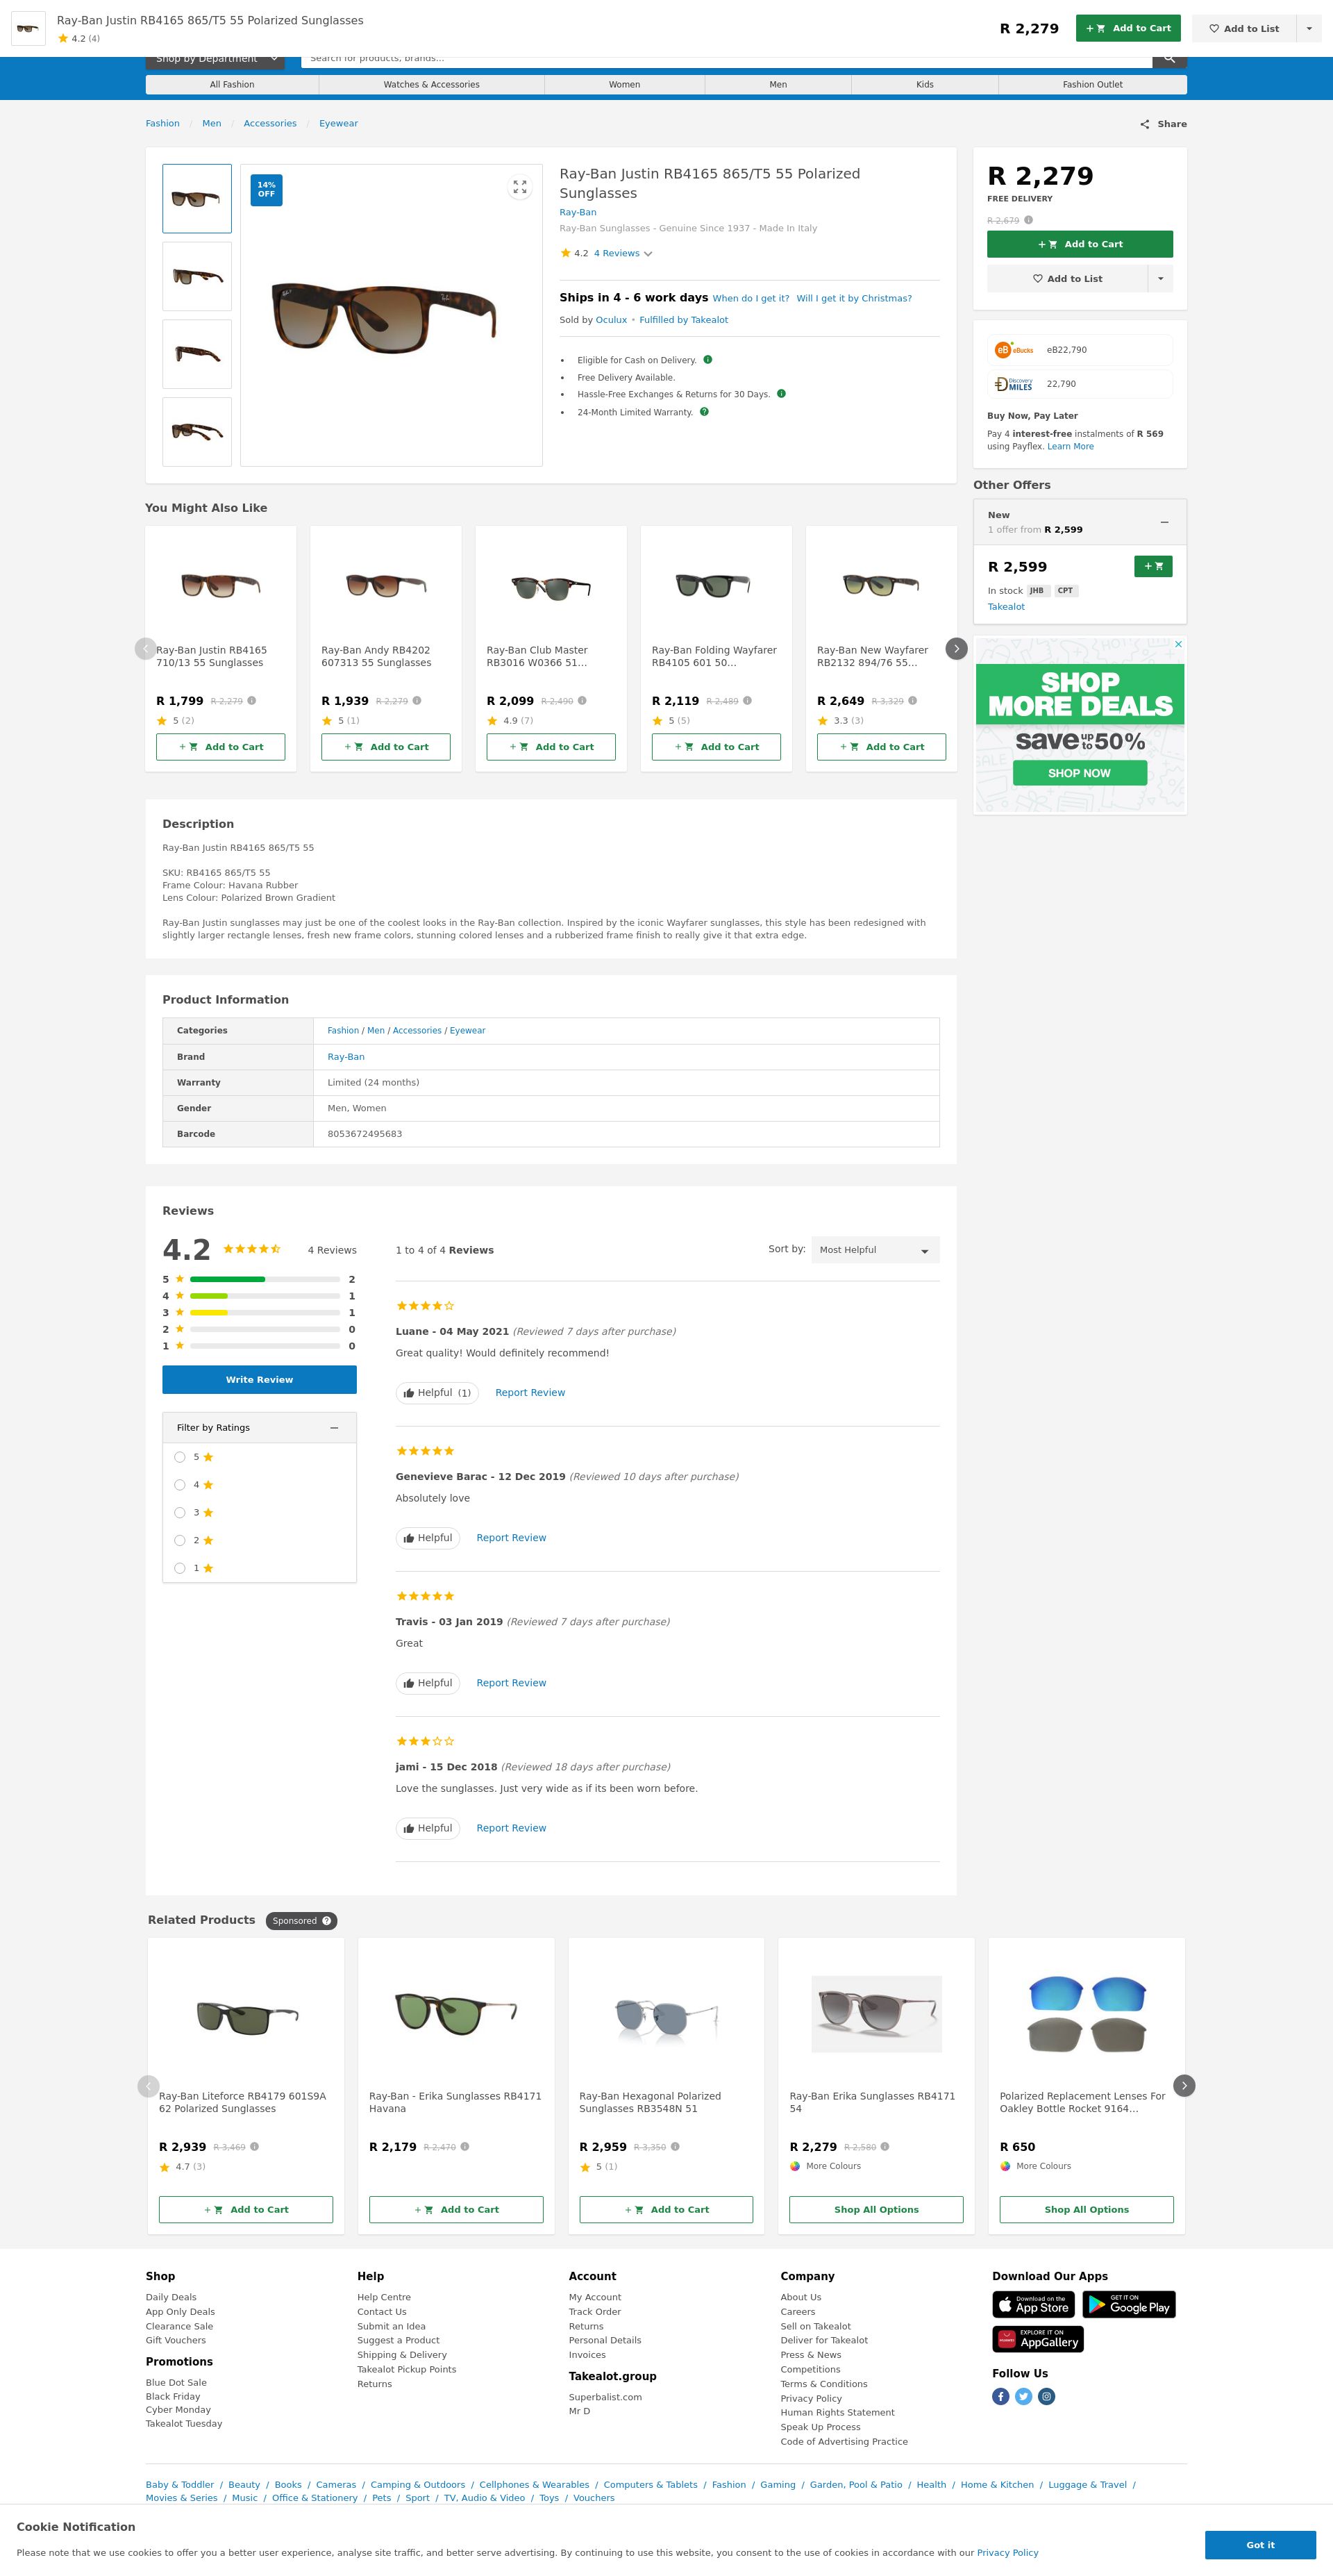Open the Privacy Policy link in cookie notice
This screenshot has width=1333, height=2576.
1007,2553
